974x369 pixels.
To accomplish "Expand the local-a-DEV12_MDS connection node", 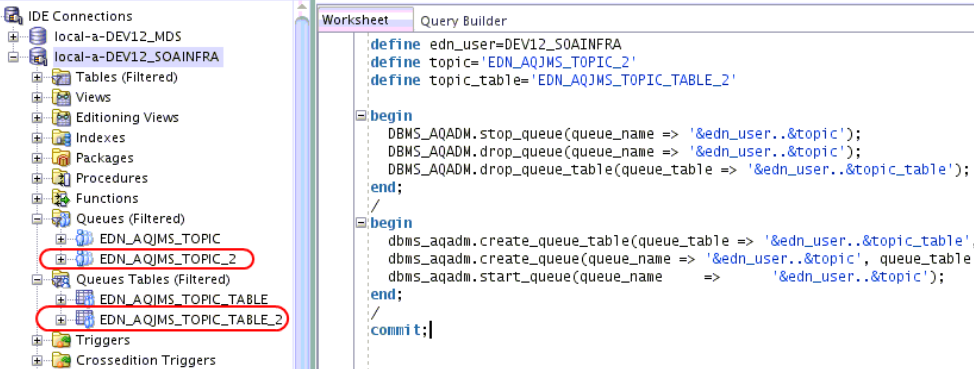I will tap(13, 37).
